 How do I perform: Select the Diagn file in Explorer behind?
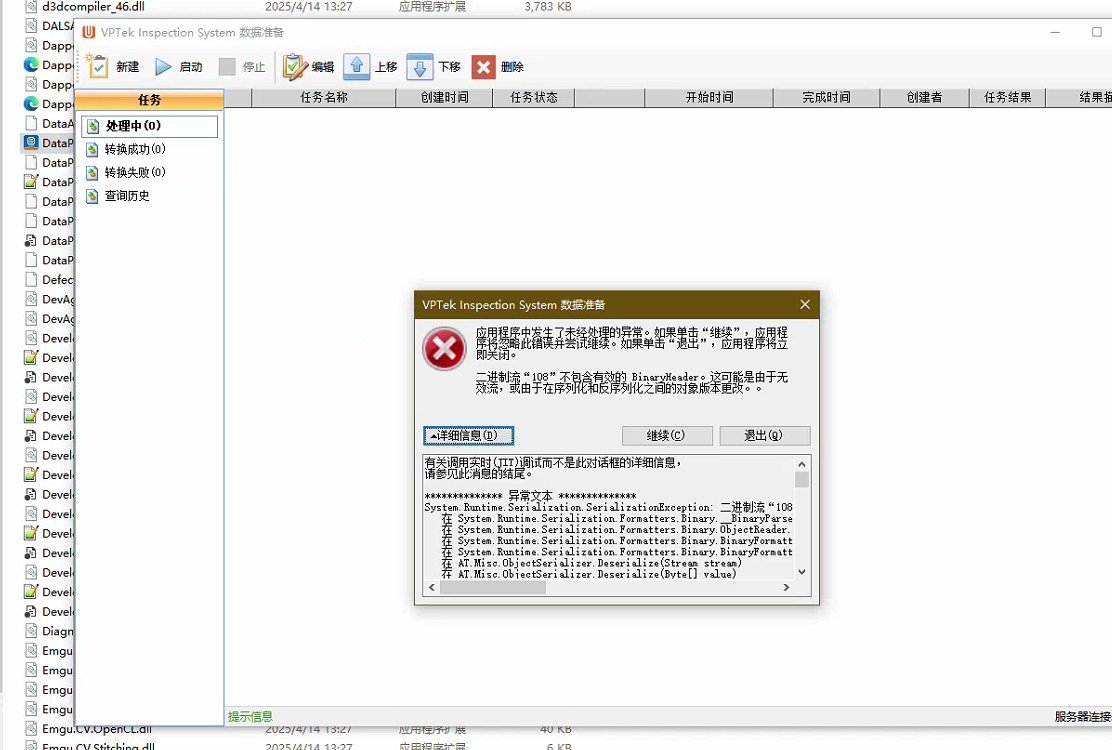pyautogui.click(x=57, y=632)
